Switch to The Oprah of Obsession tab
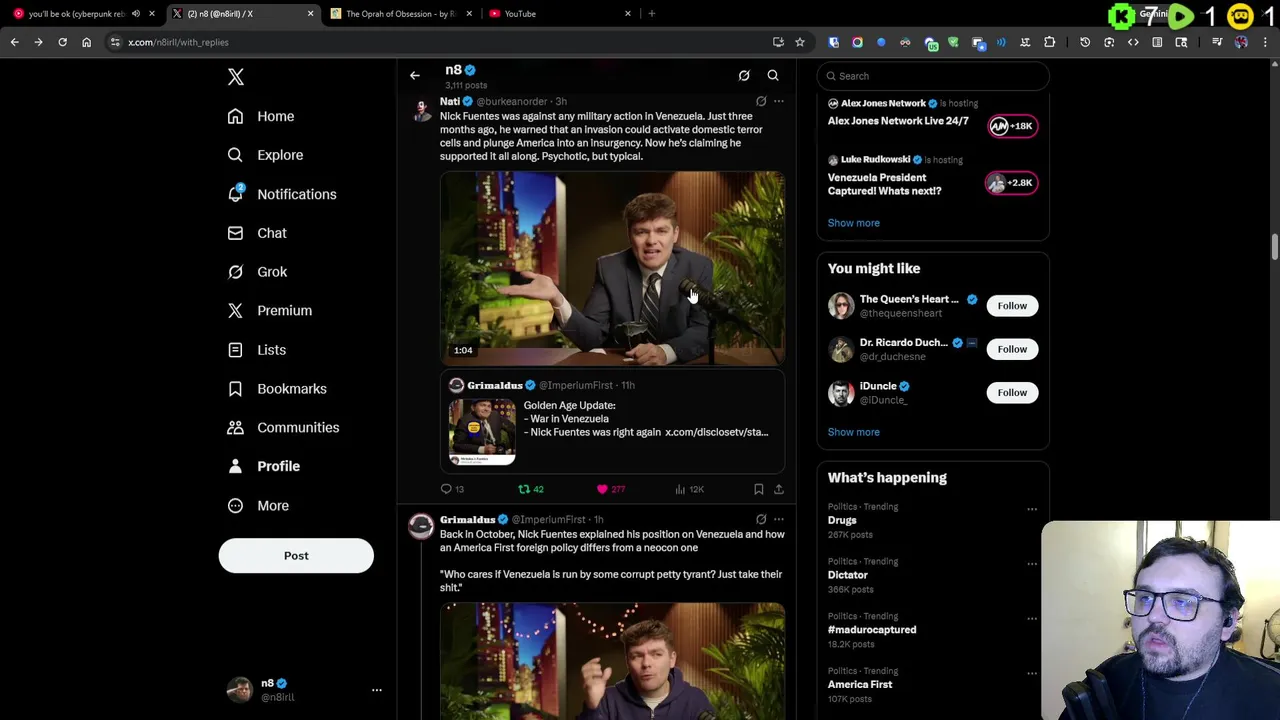This screenshot has height=720, width=1280. pos(400,14)
